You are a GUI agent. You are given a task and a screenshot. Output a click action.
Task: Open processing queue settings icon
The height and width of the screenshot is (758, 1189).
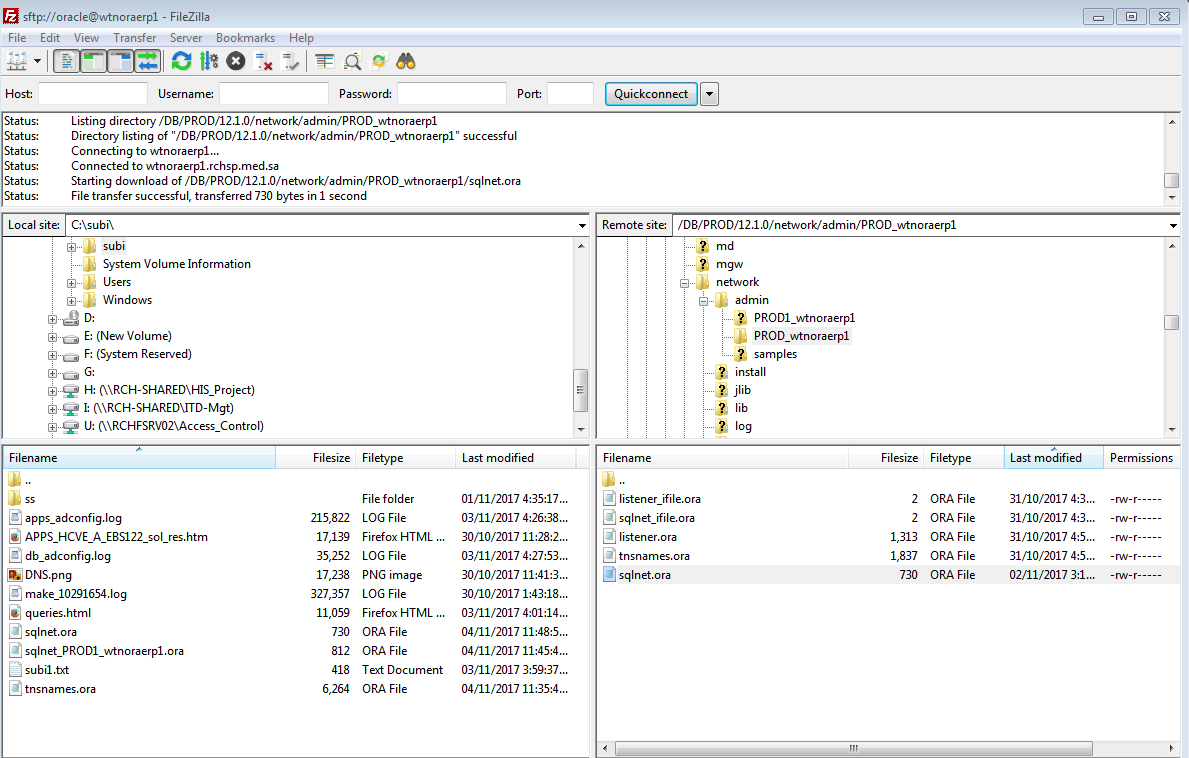tap(208, 61)
